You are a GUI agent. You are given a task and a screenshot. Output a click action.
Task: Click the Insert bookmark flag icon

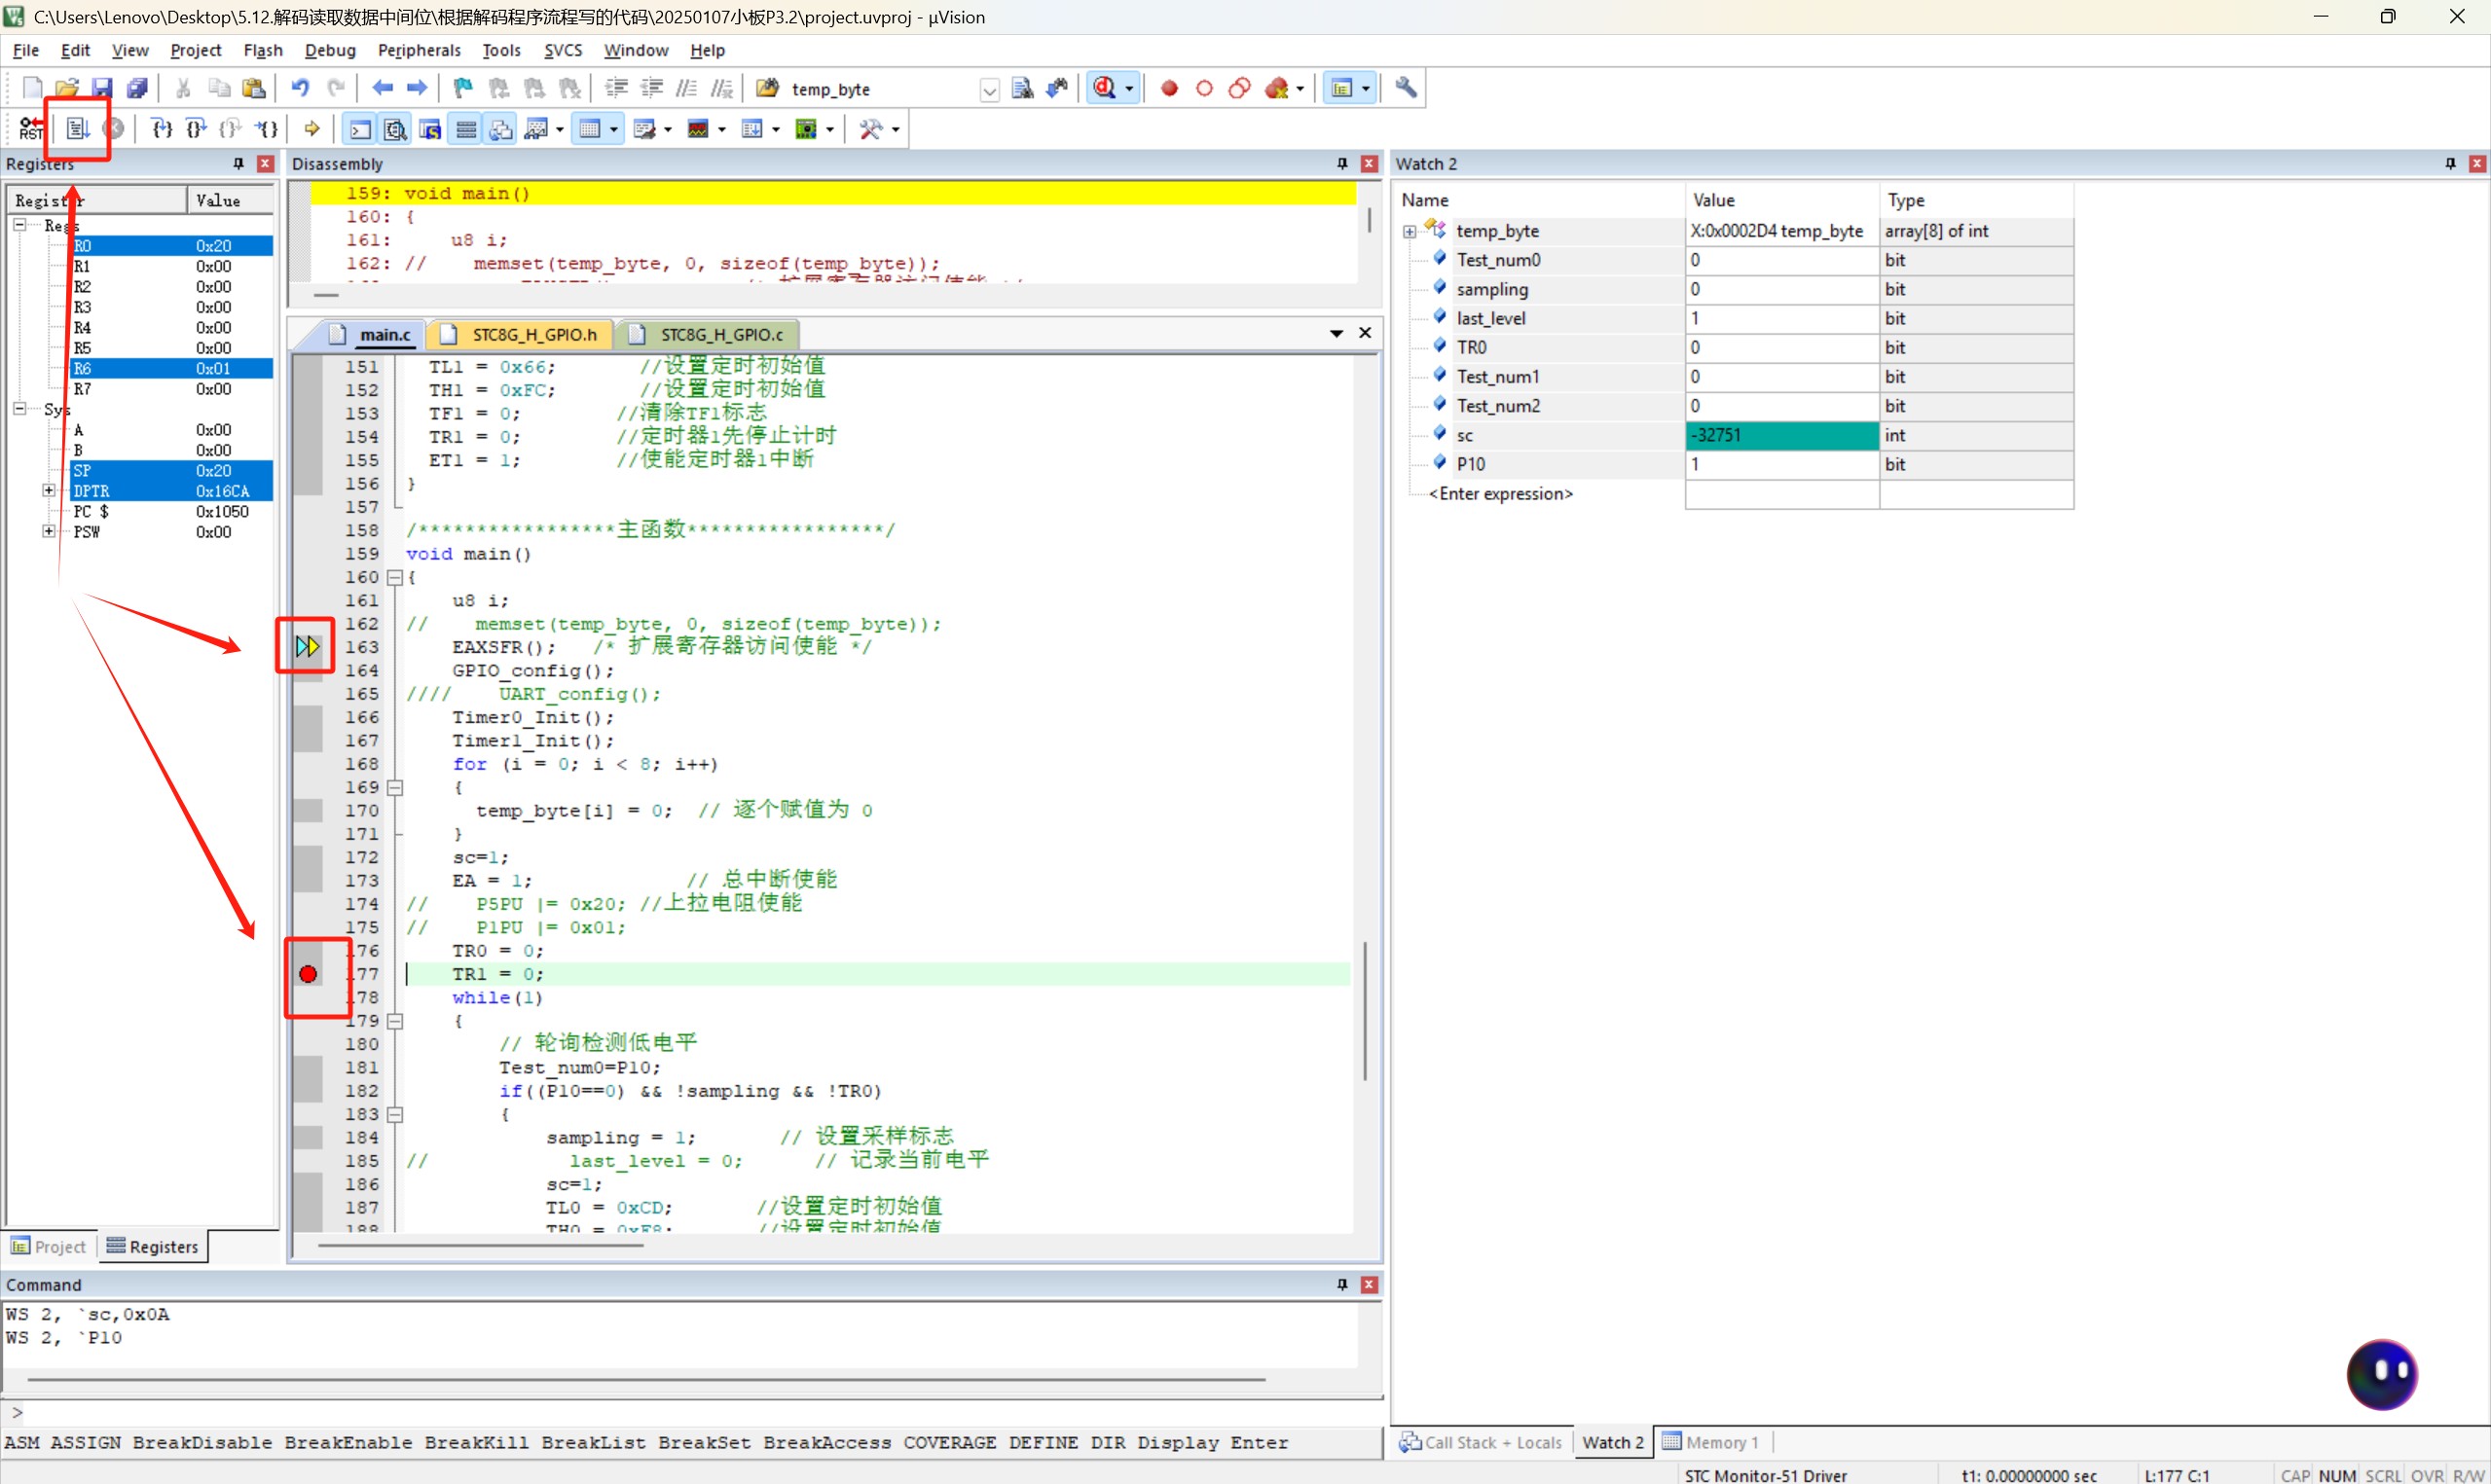pos(463,88)
